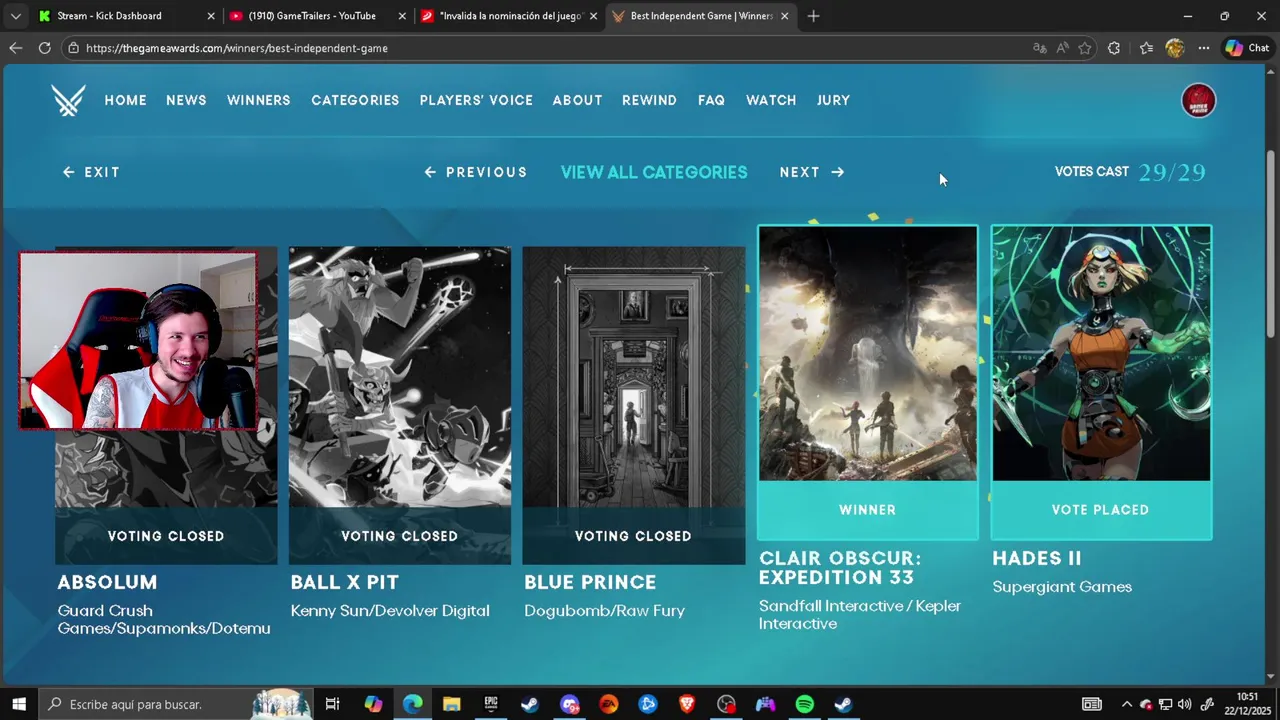Screen dimensions: 1280x720
Task: Click VIEW ALL CATEGORIES link
Action: (654, 172)
